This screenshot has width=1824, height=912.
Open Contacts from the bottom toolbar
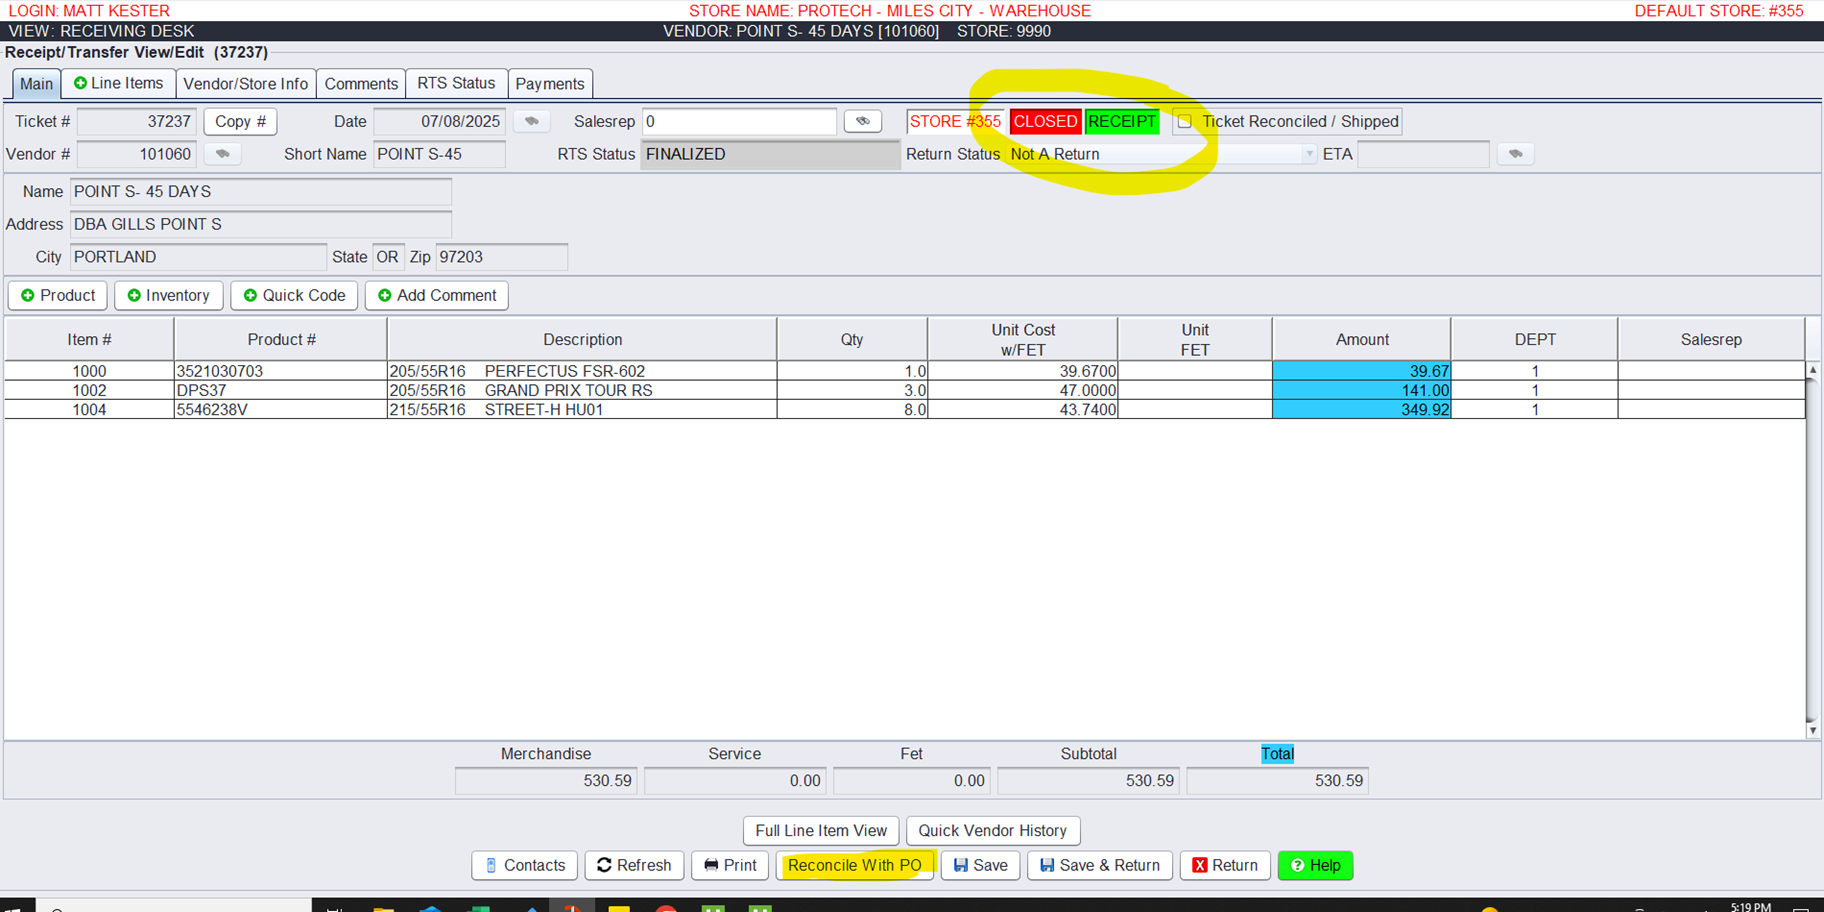click(x=524, y=865)
